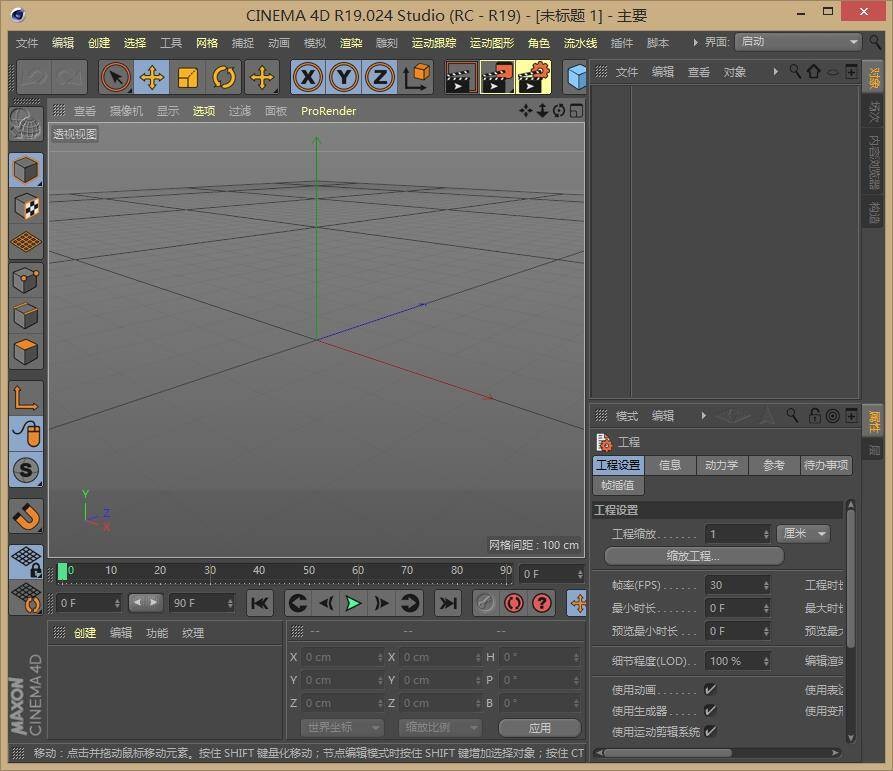Image resolution: width=893 pixels, height=771 pixels.
Task: Open the ProRender viewport menu
Action: coord(329,111)
